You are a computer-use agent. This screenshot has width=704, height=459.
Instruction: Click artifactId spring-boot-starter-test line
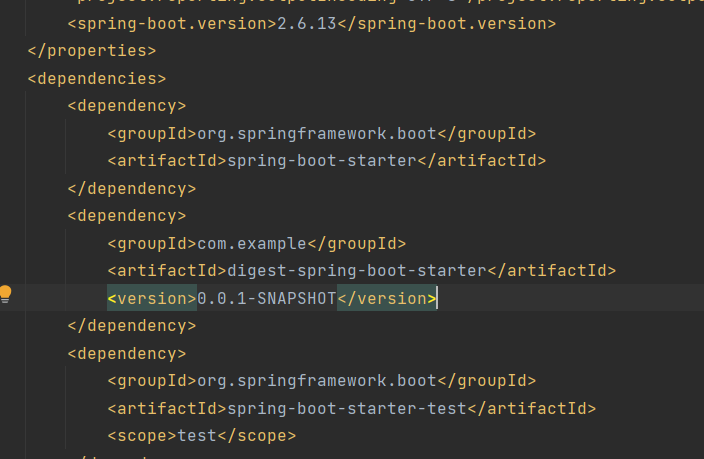click(352, 409)
